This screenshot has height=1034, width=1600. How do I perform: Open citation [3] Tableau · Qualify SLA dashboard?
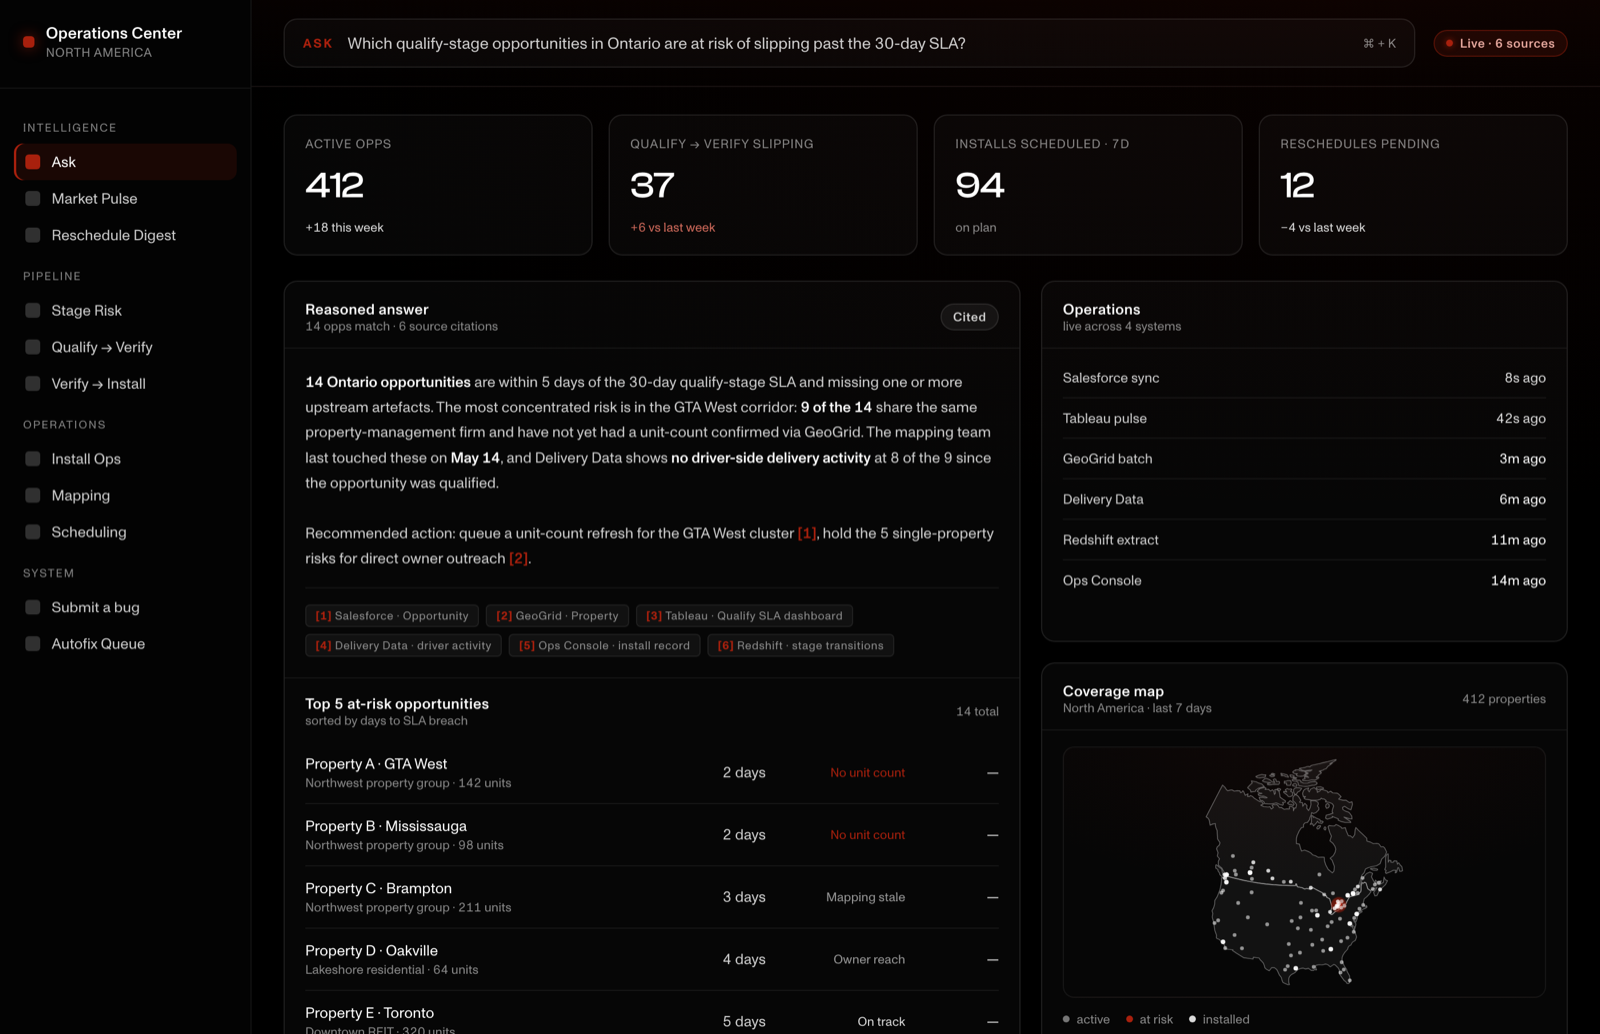744,616
